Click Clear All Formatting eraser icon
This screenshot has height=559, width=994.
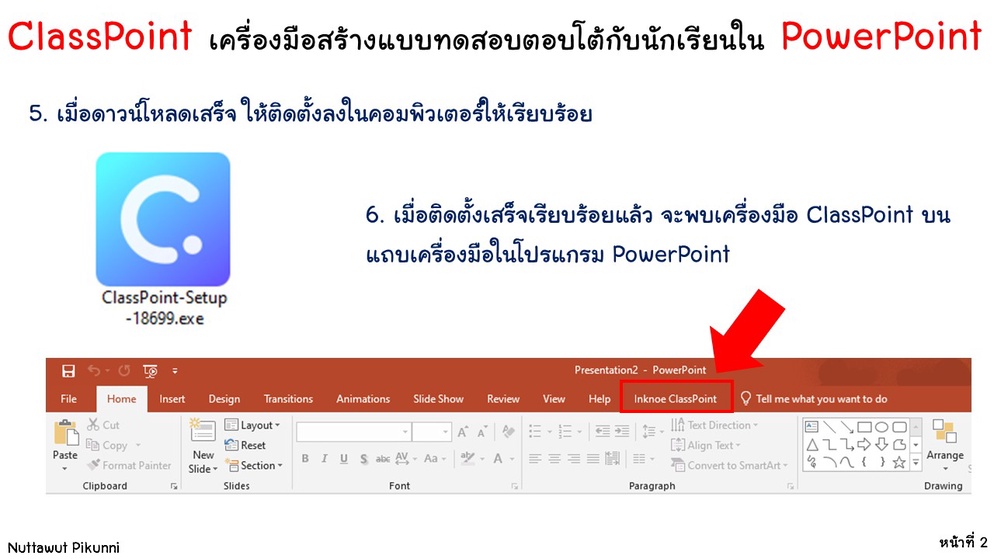tap(508, 432)
